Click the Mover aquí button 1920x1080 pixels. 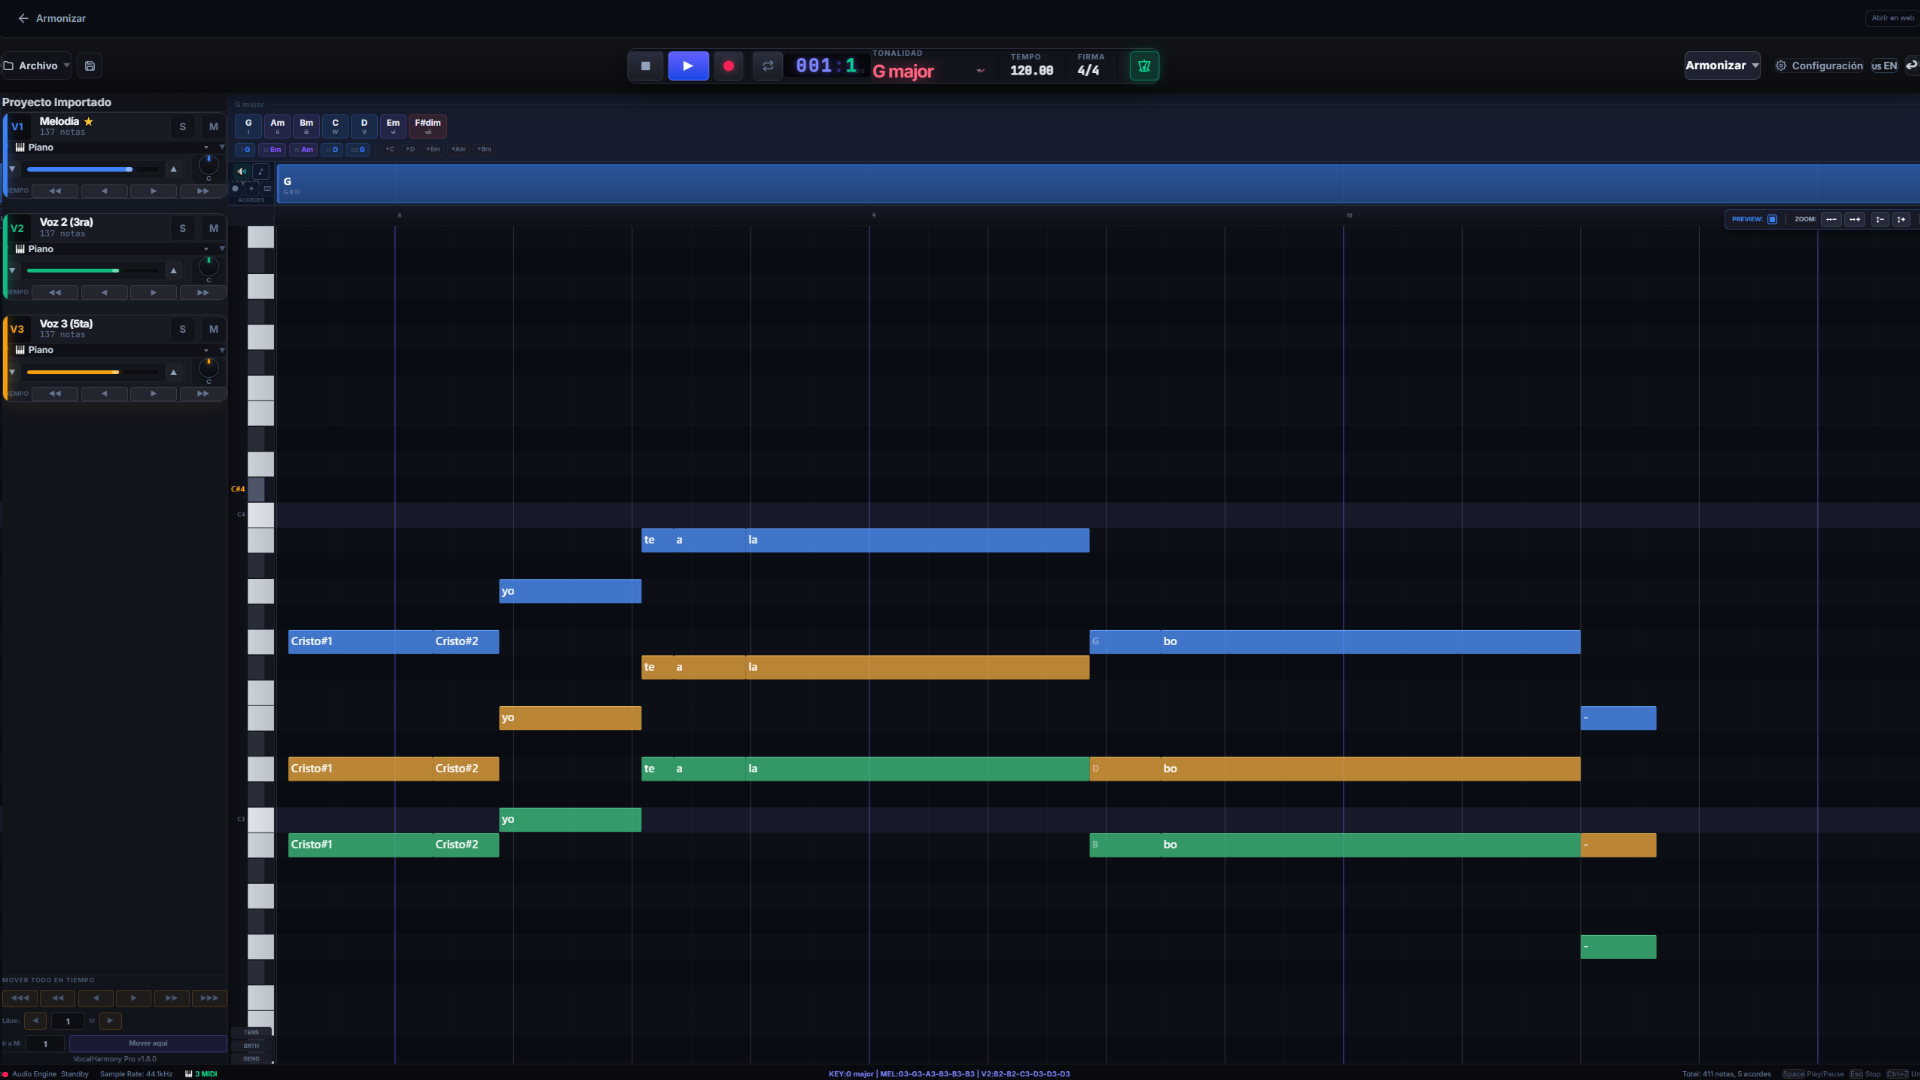tap(147, 1043)
